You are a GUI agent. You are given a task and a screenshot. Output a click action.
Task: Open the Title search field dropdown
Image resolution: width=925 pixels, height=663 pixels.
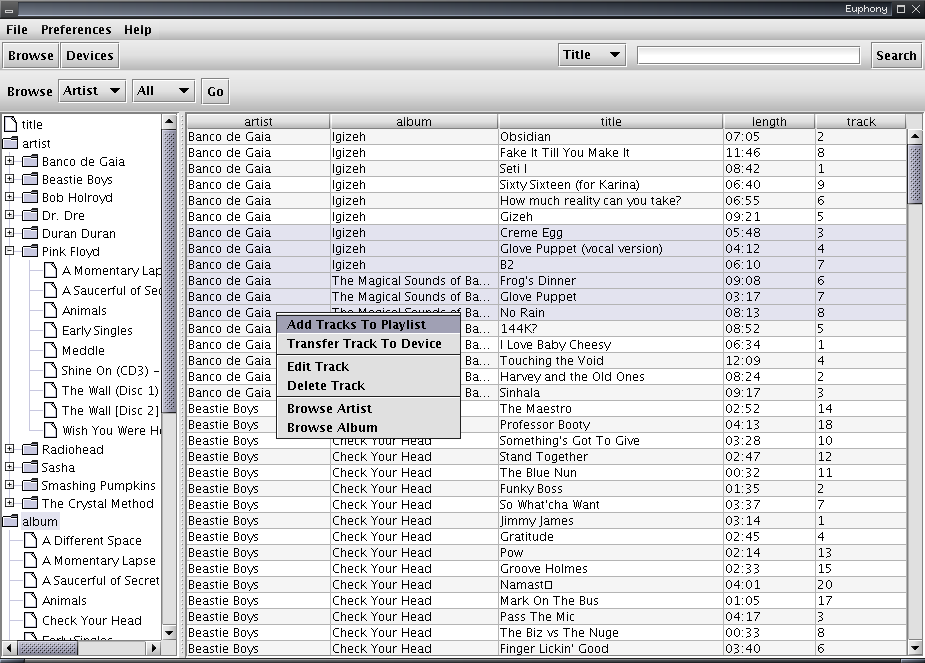[x=592, y=55]
